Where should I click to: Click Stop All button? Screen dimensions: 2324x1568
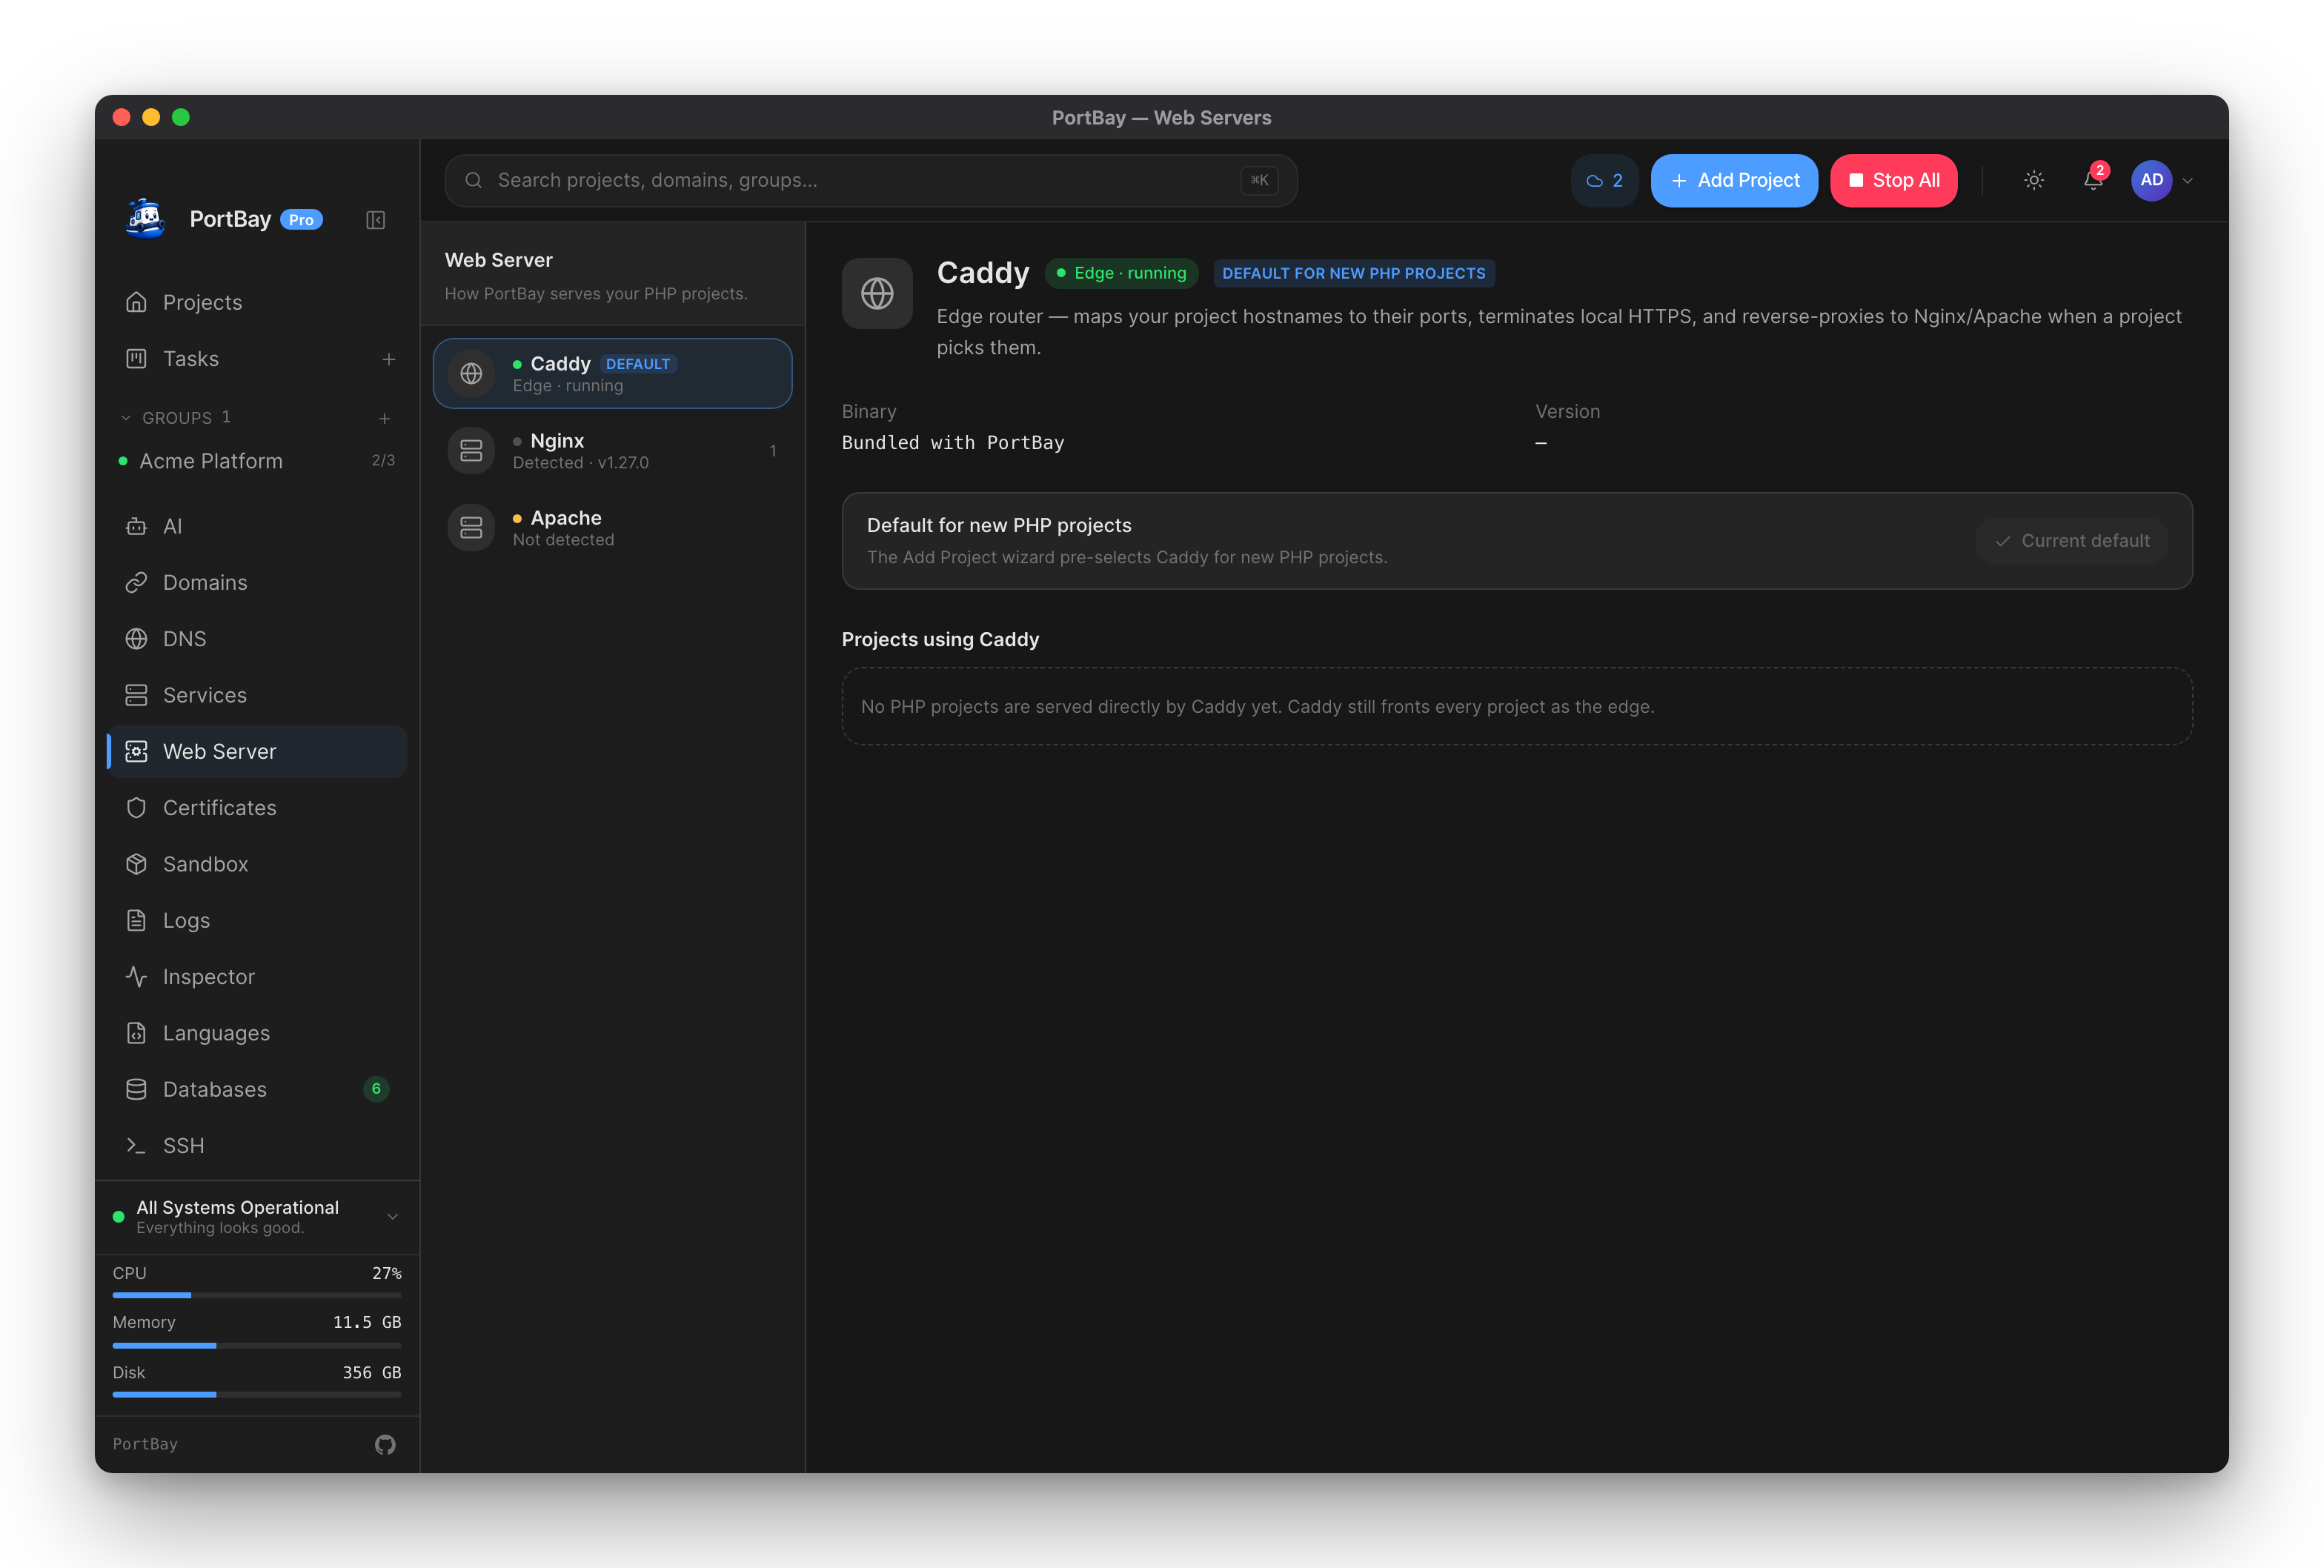point(1894,180)
